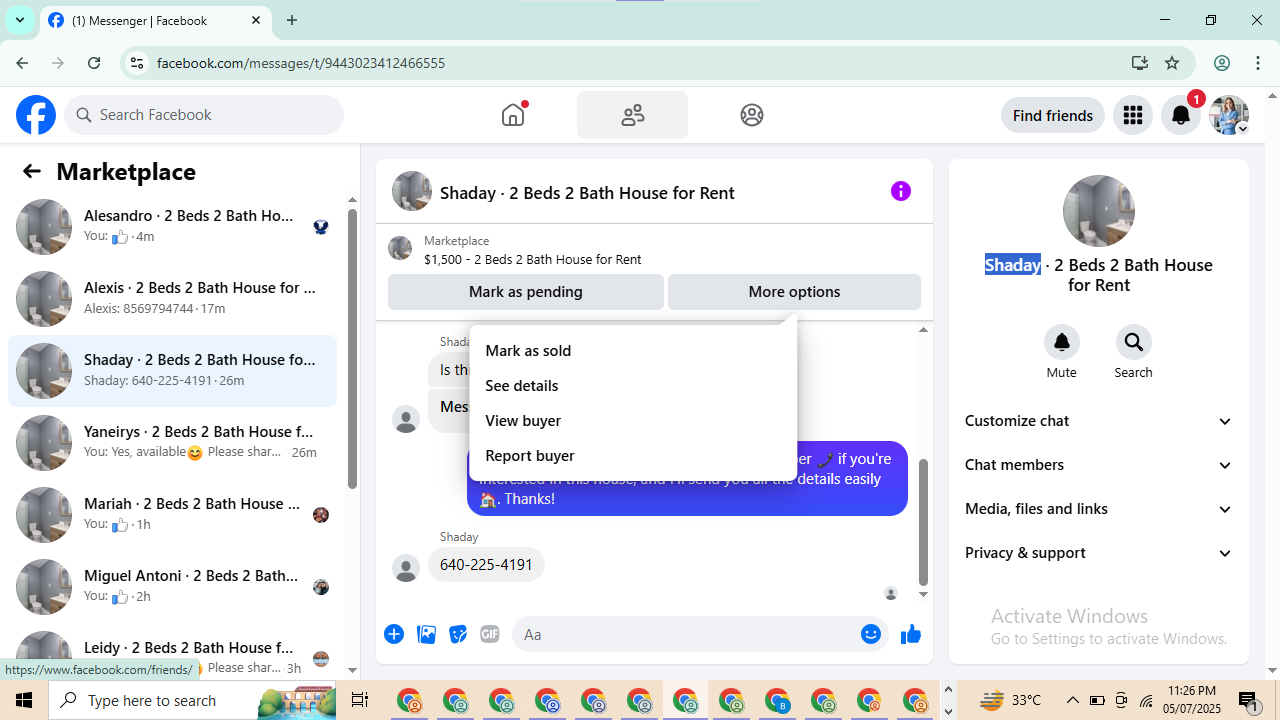The height and width of the screenshot is (720, 1280).
Task: Choose See details from the menu
Action: tap(633, 386)
